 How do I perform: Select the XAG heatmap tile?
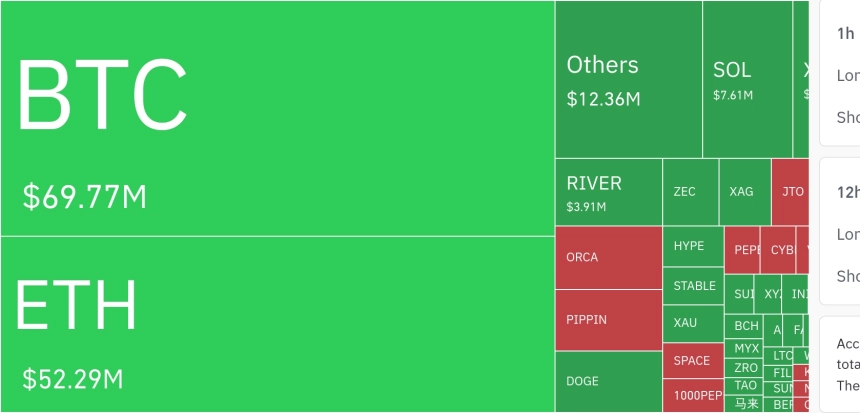(x=744, y=191)
